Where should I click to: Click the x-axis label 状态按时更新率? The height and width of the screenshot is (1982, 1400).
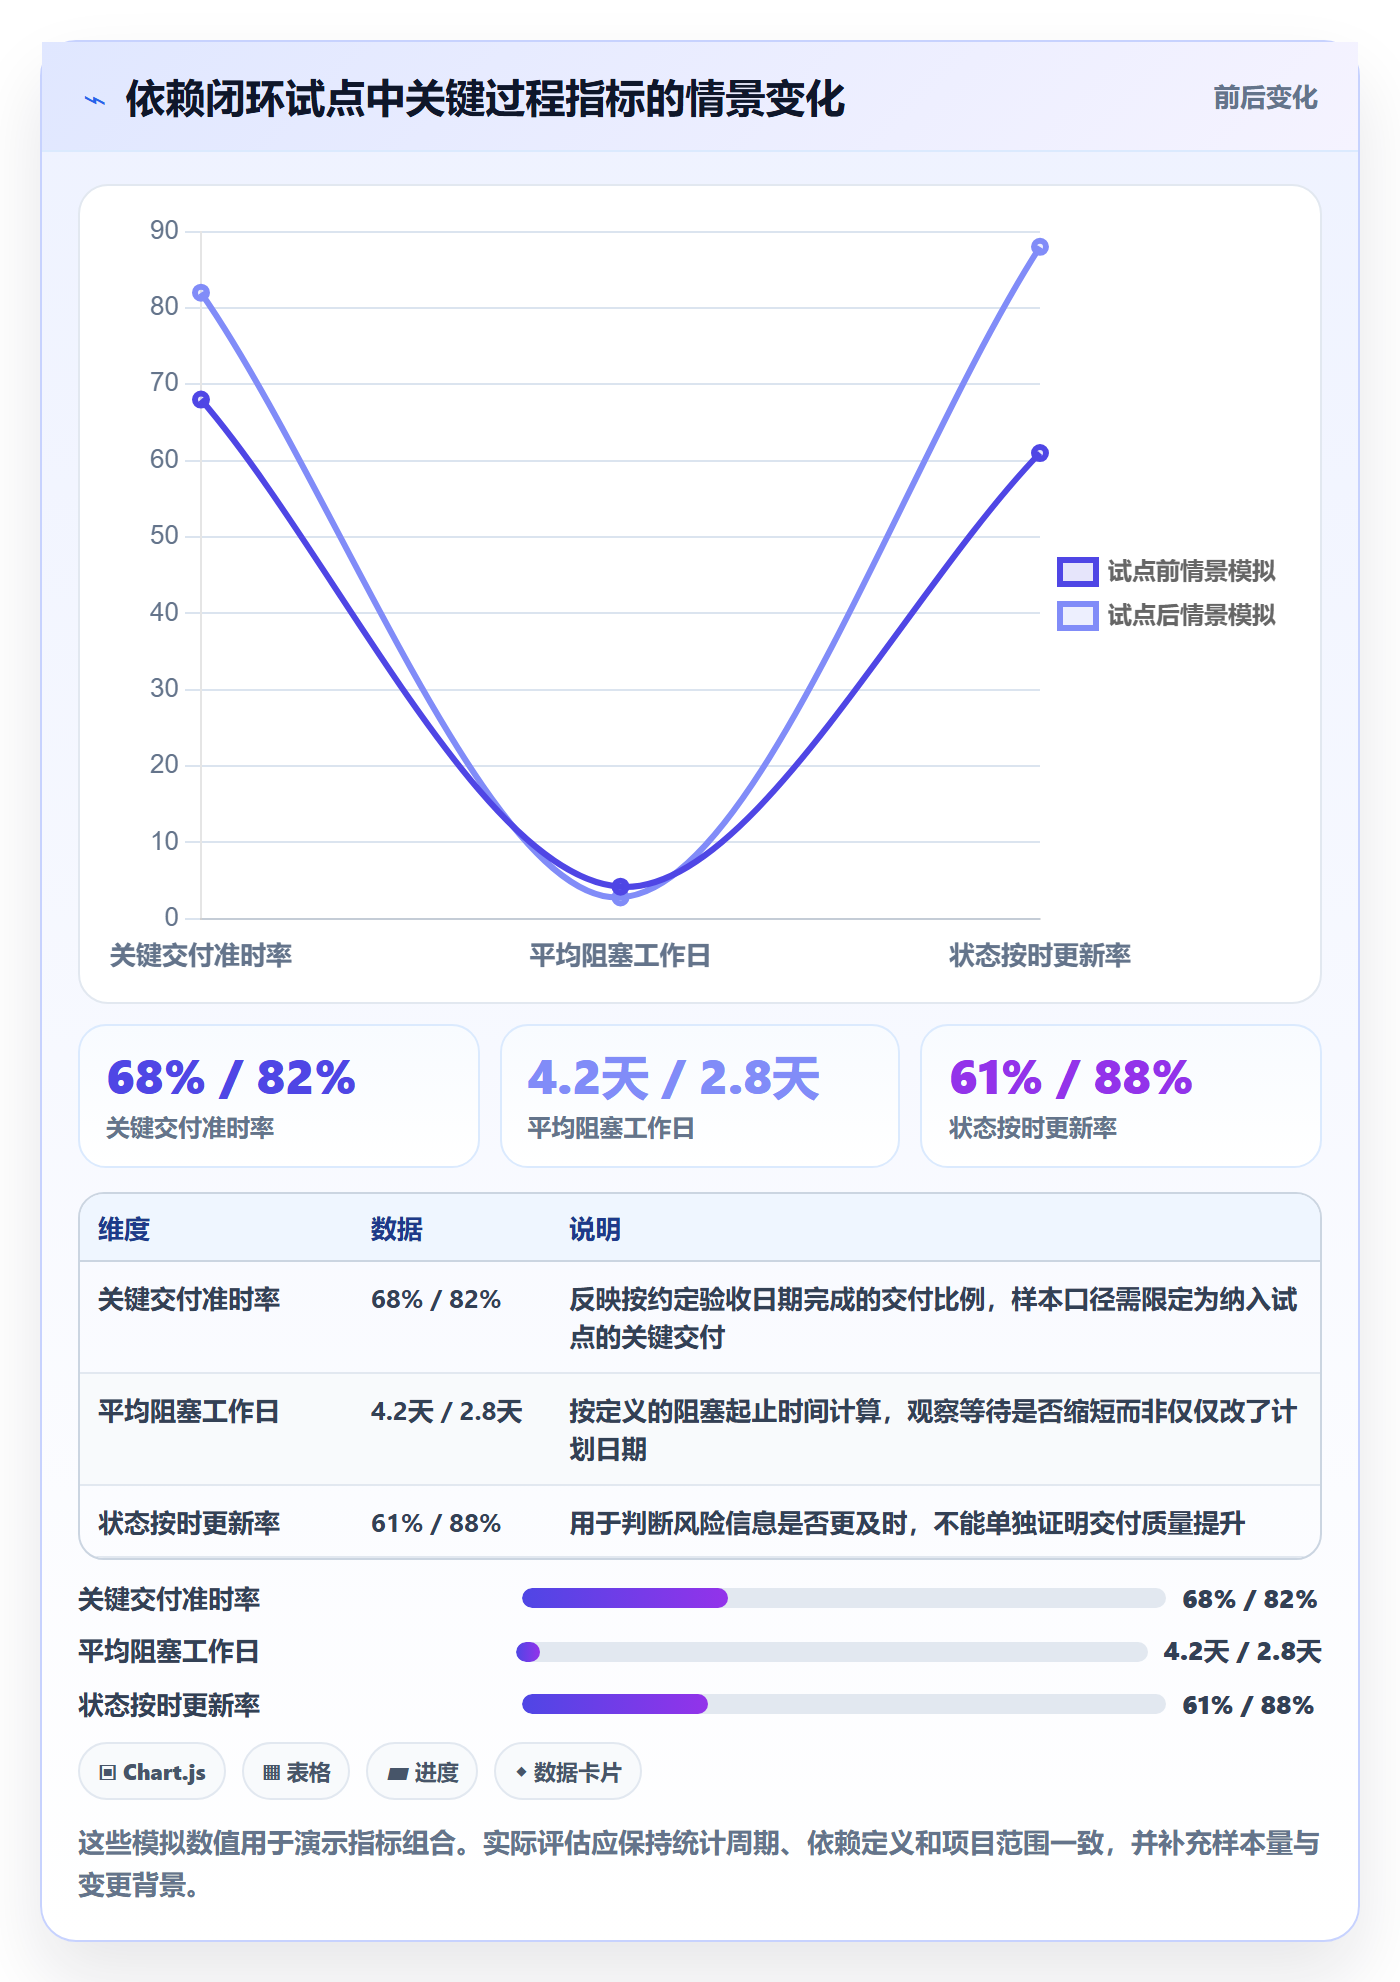[1040, 956]
